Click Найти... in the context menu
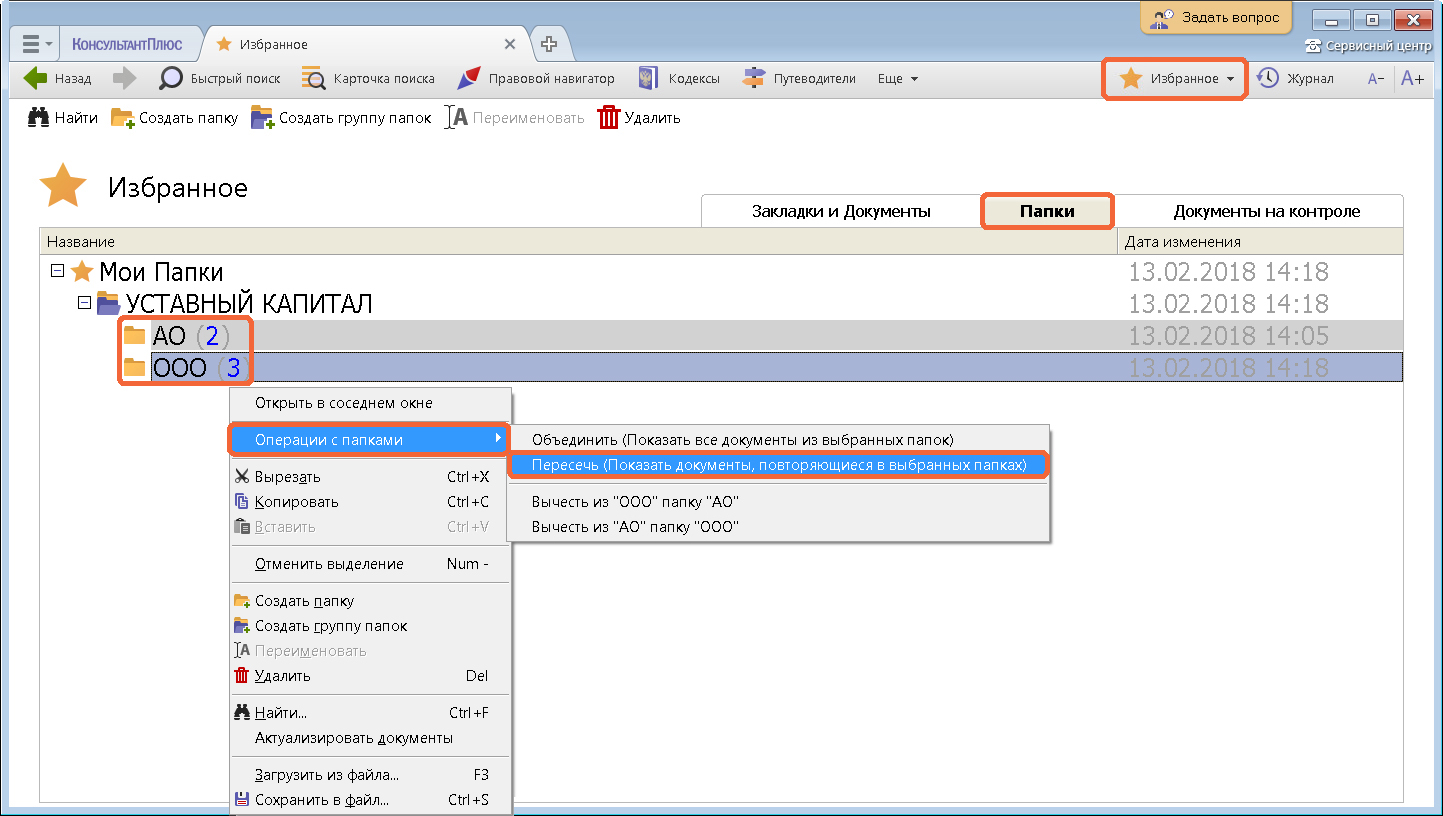 click(371, 713)
